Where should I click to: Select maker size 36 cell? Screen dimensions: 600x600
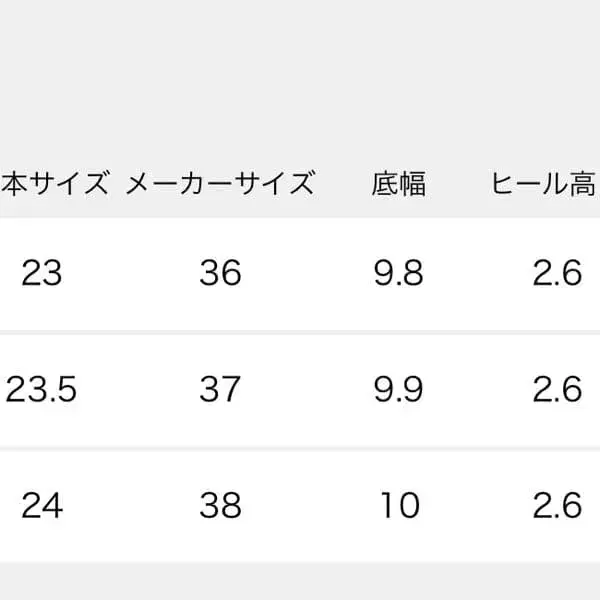tap(220, 273)
